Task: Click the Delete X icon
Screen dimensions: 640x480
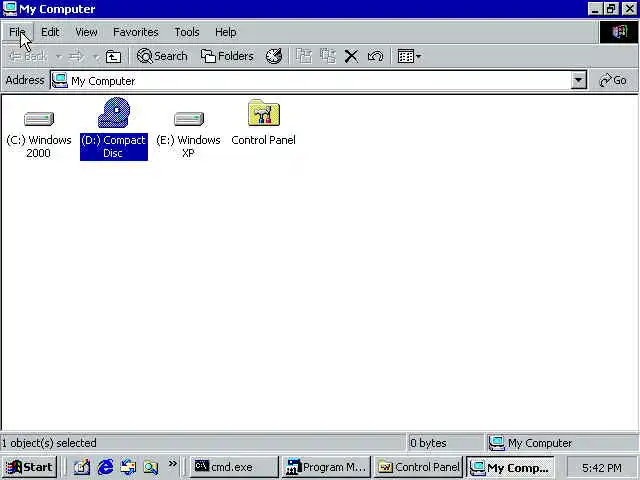Action: click(351, 56)
